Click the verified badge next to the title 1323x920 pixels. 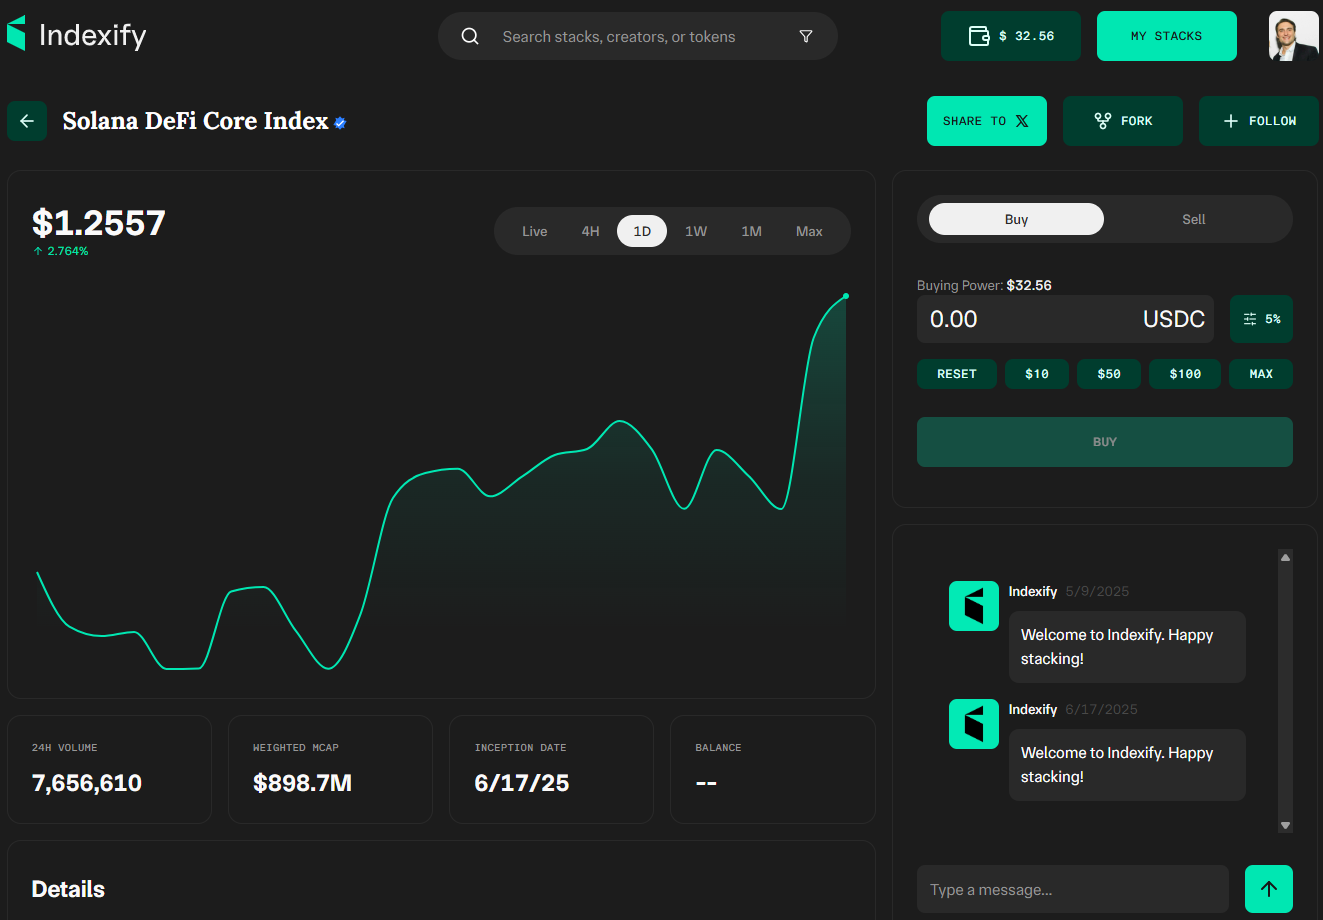point(340,123)
